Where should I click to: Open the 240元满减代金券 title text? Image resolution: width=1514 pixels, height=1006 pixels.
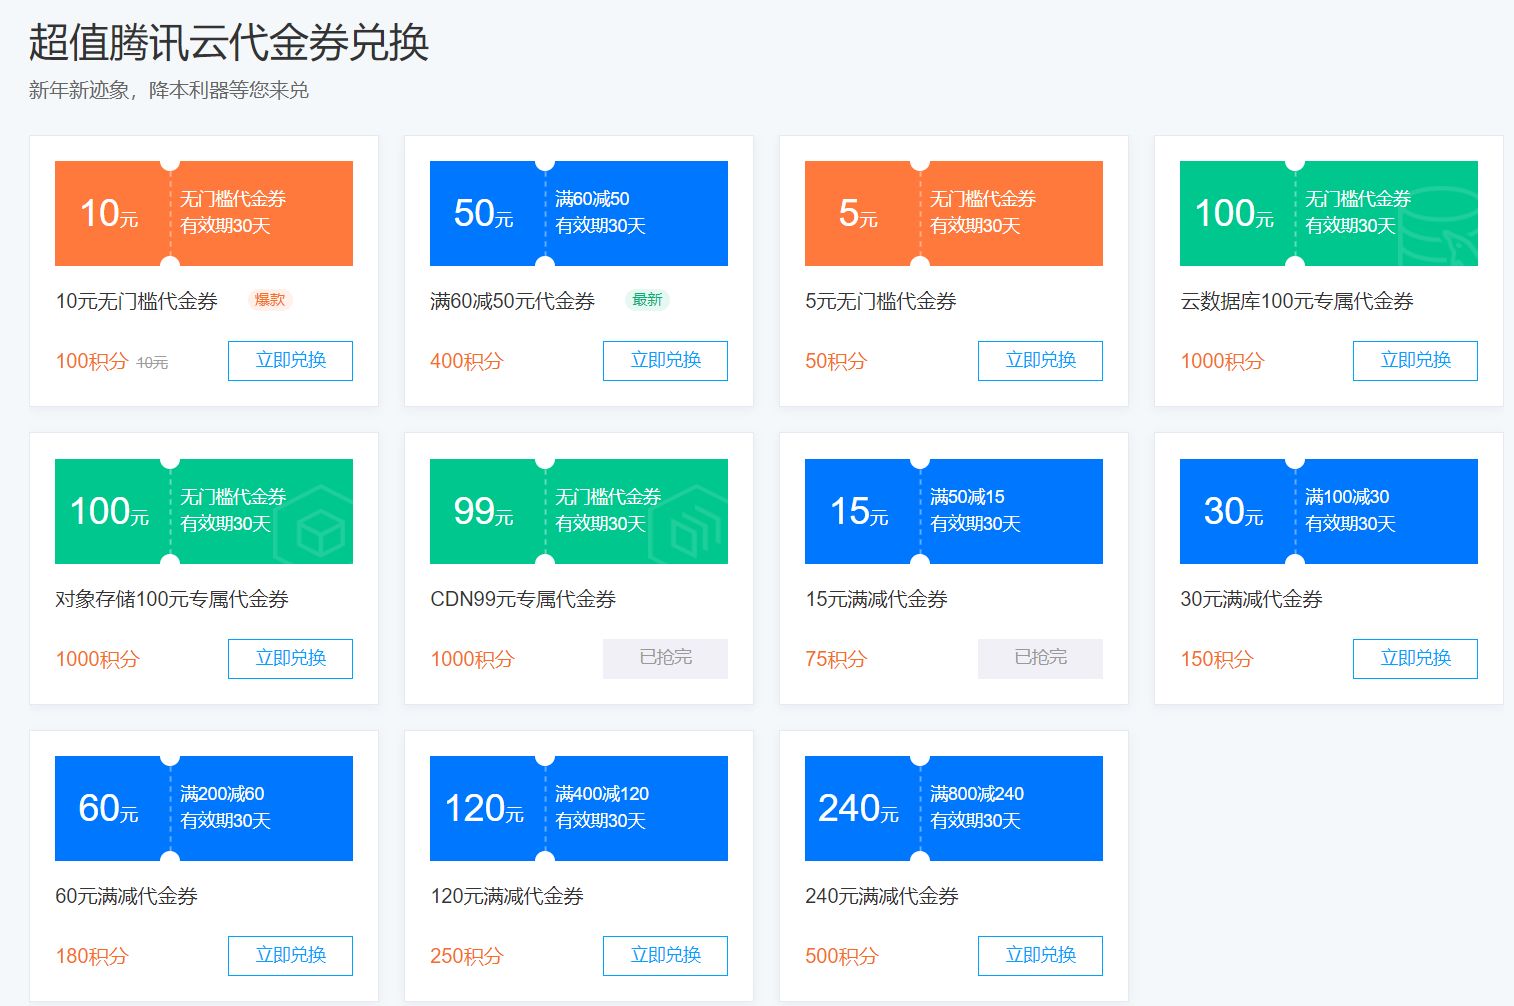click(881, 896)
